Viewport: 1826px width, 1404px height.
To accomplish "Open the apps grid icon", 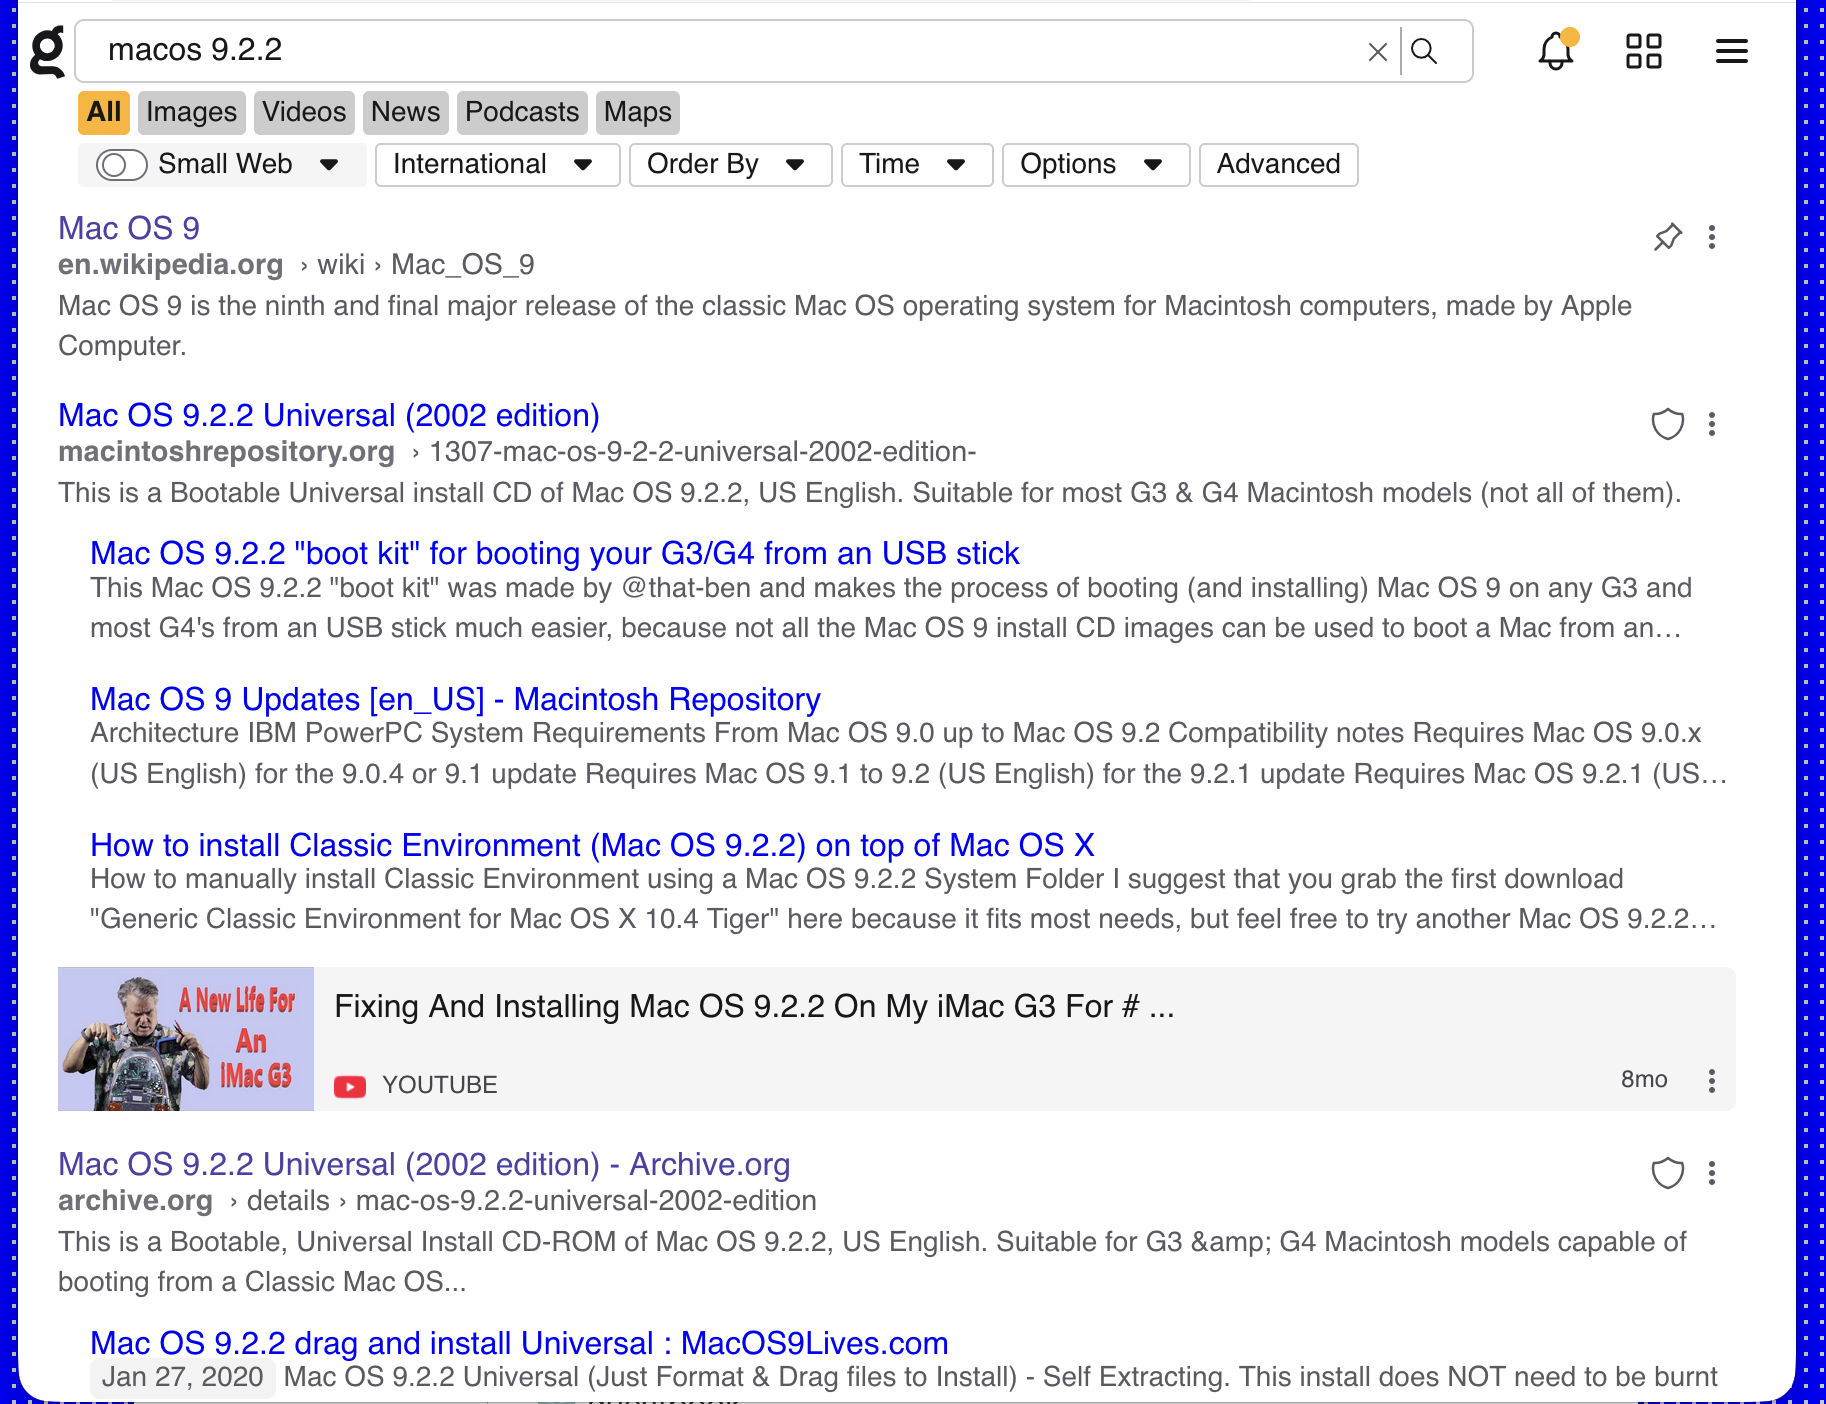I will (1643, 51).
